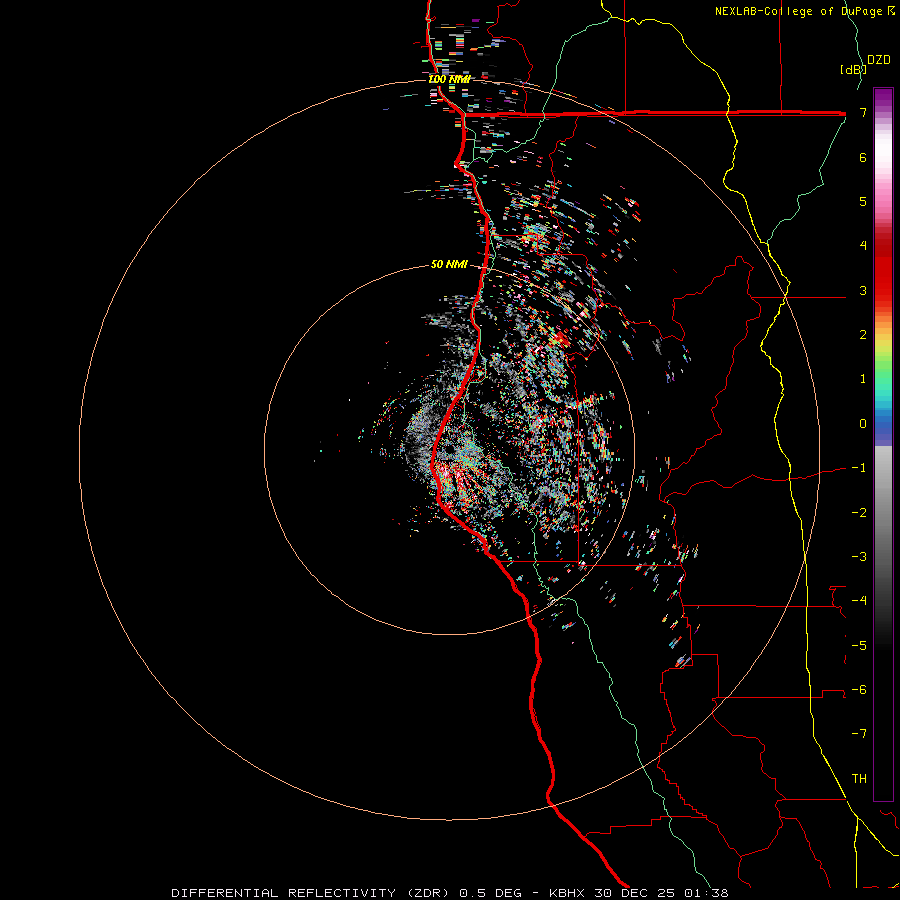900x900 pixels.
Task: Click the "-6" value on the color scale
Action: (x=859, y=690)
